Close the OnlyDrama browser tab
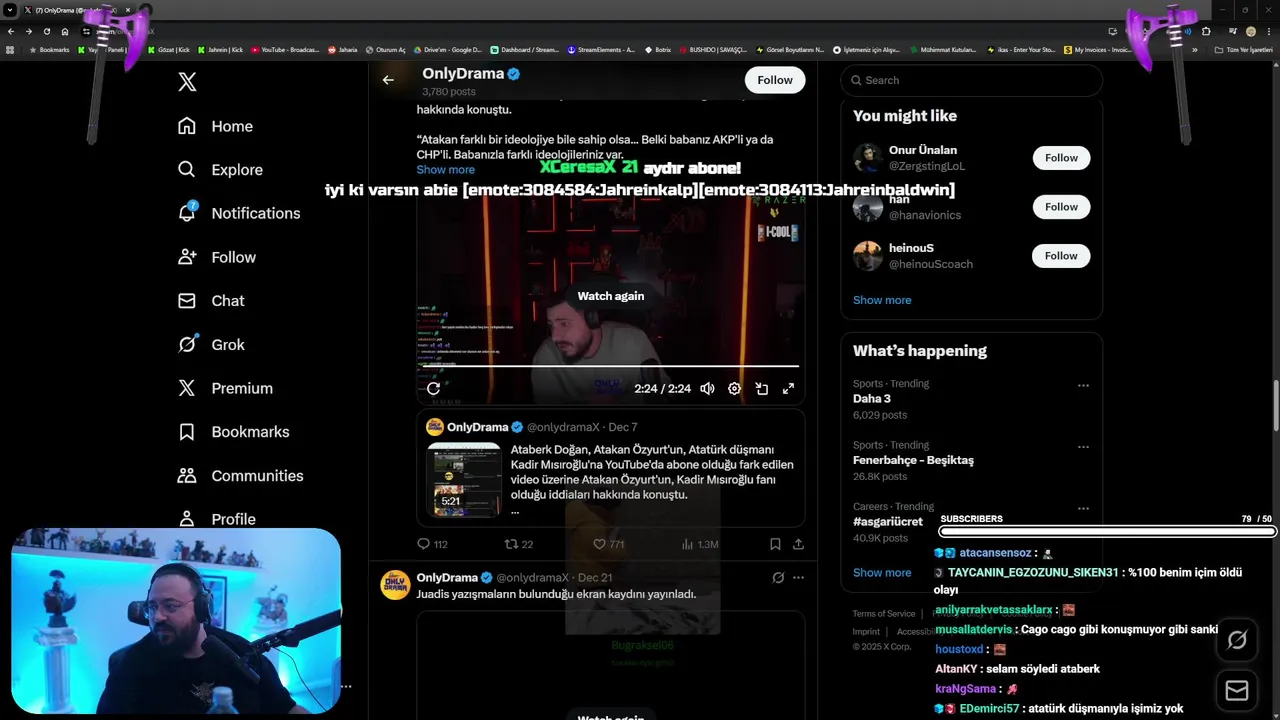Image resolution: width=1280 pixels, height=720 pixels. point(128,10)
